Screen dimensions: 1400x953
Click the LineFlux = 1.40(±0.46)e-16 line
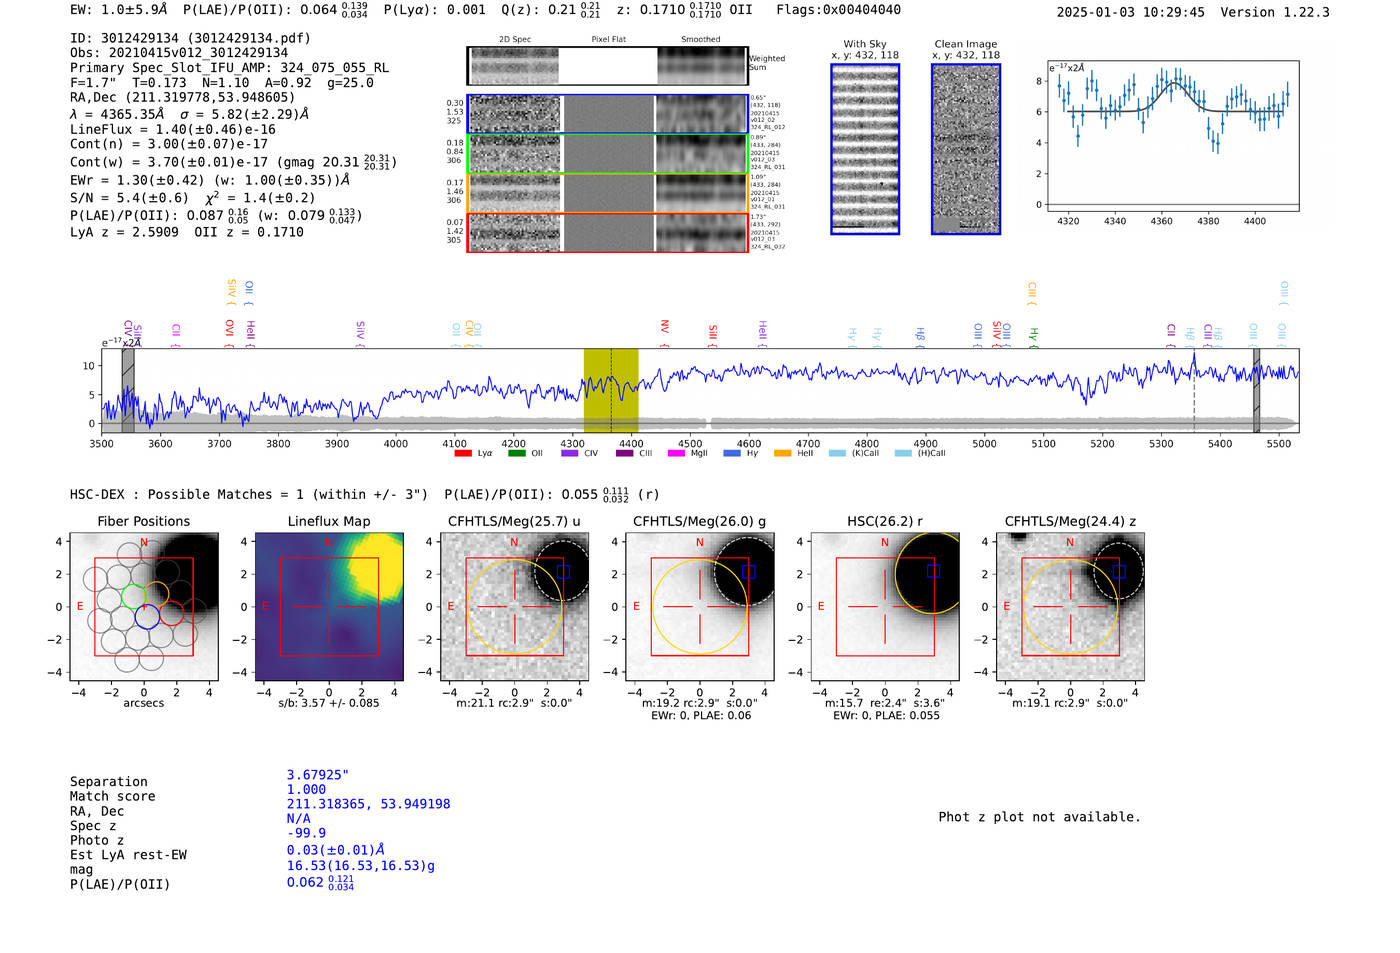(173, 130)
